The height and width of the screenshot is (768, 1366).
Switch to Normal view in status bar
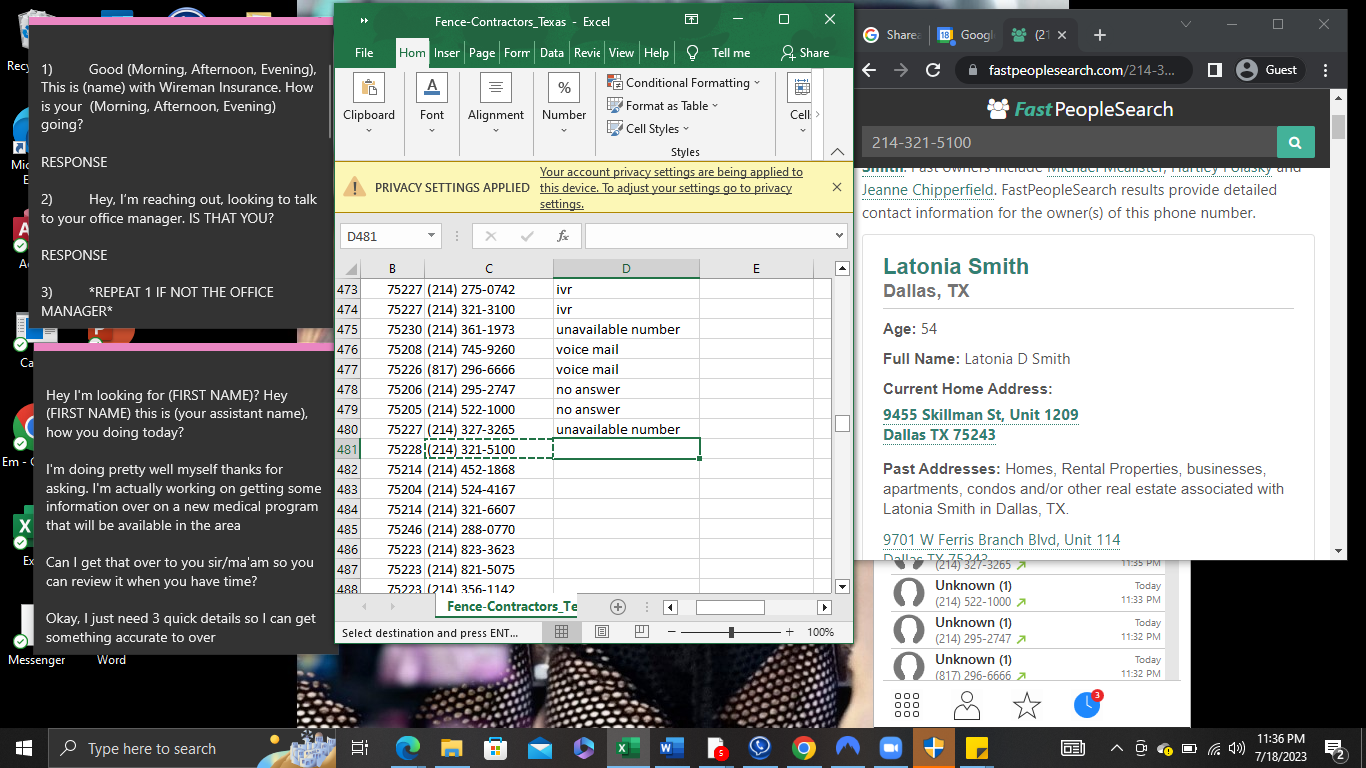point(562,632)
